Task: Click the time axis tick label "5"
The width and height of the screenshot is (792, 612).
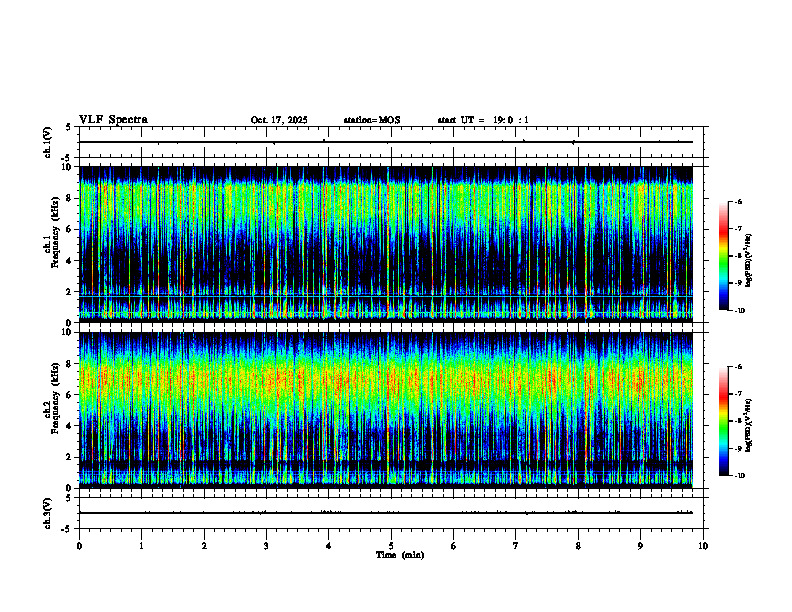Action: [391, 546]
